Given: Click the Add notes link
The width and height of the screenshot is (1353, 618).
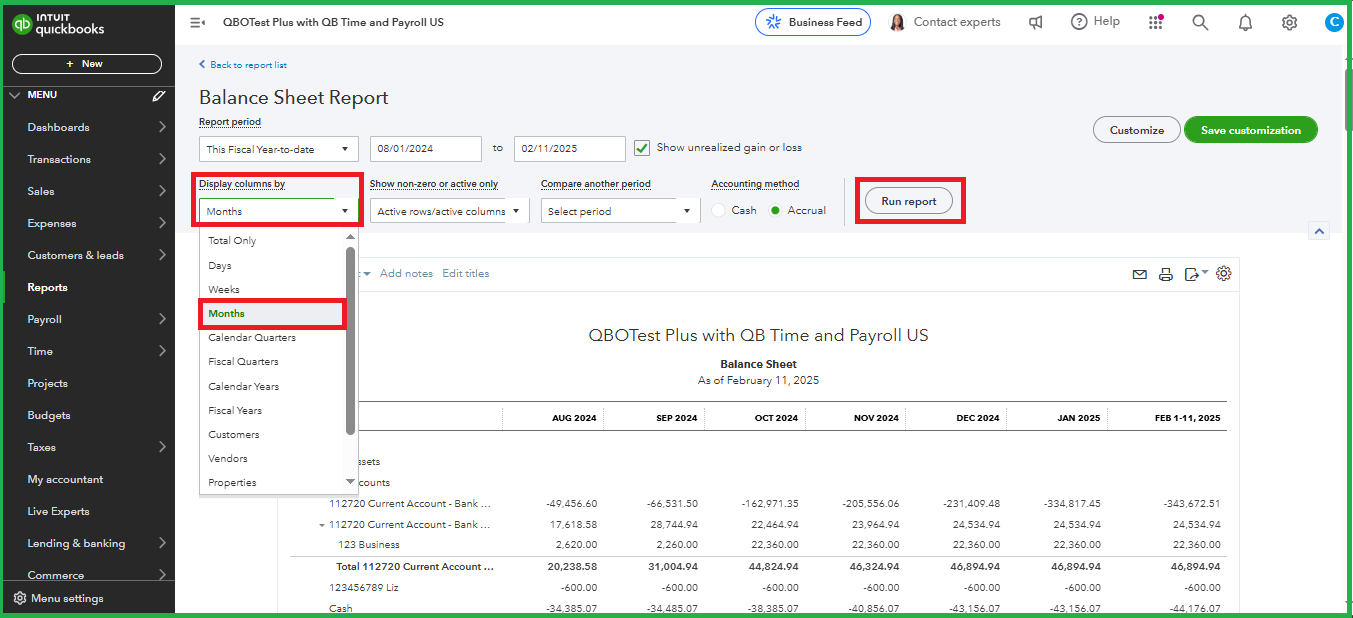Looking at the screenshot, I should click(x=406, y=274).
